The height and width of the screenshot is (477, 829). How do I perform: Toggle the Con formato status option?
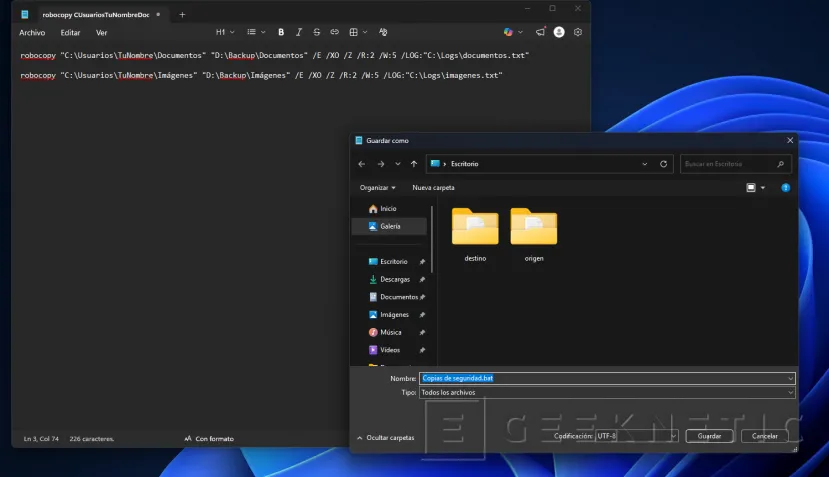pyautogui.click(x=209, y=438)
